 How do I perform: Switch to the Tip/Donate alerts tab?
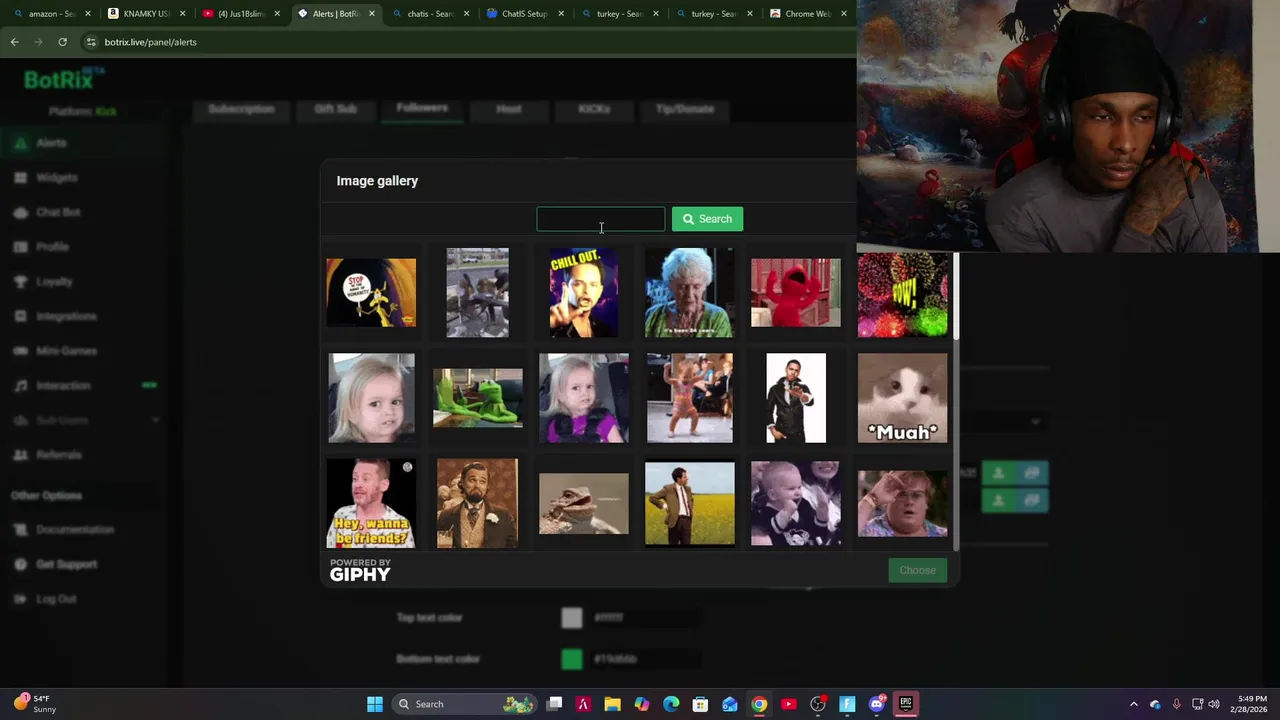684,109
